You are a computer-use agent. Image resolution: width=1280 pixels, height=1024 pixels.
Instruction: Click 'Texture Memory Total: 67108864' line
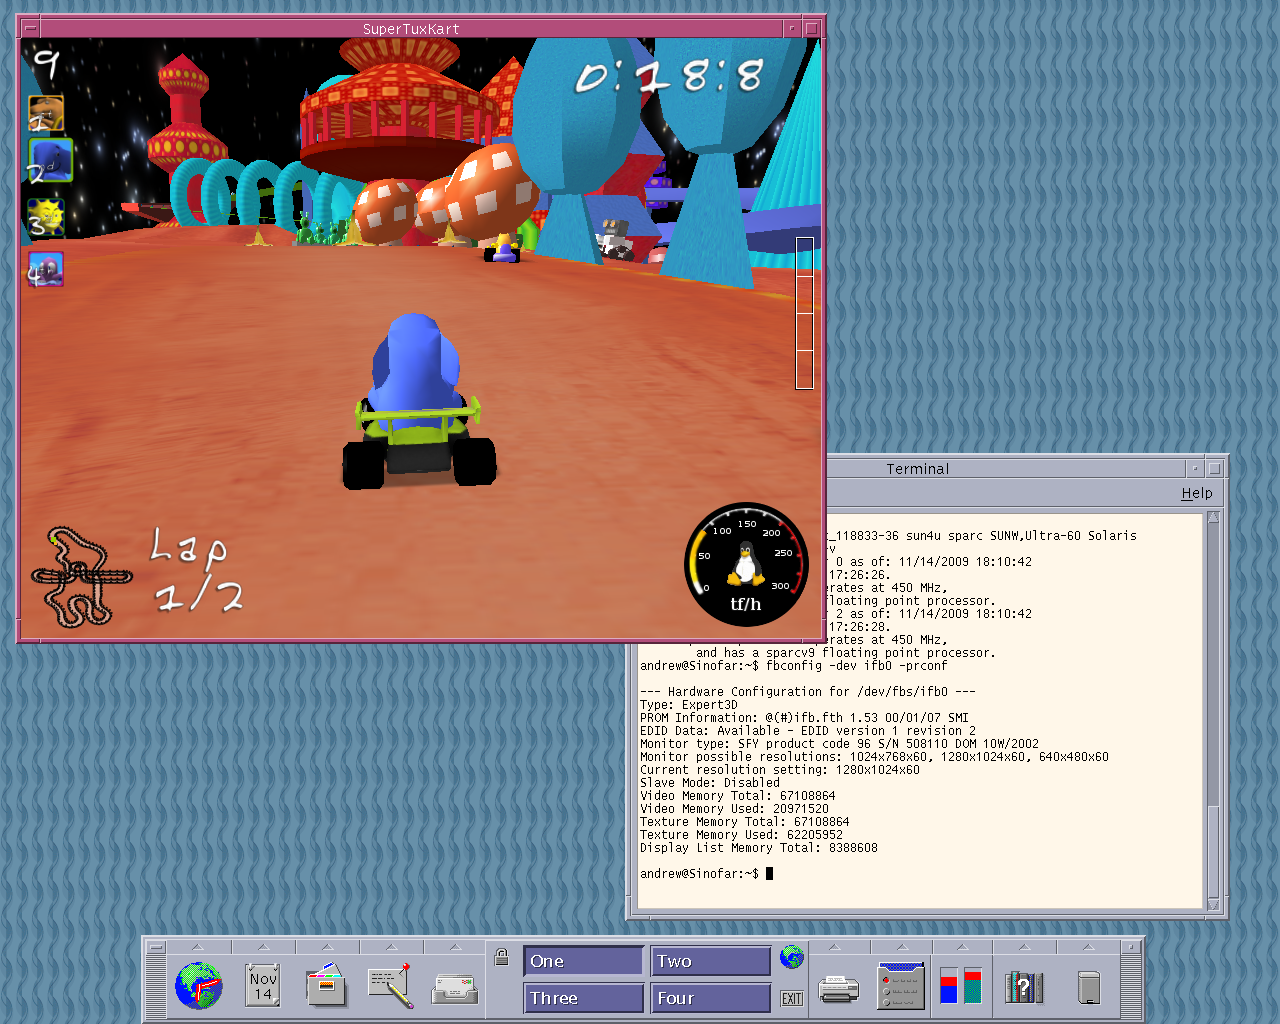click(x=745, y=822)
